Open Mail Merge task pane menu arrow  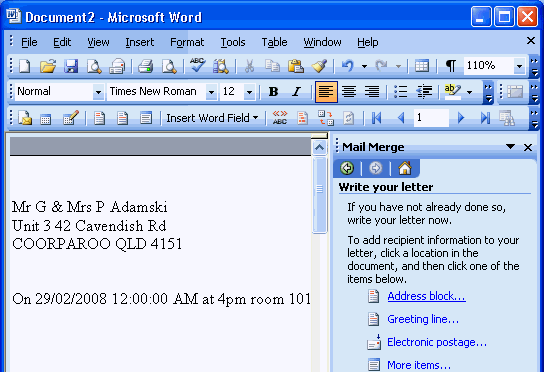click(510, 147)
